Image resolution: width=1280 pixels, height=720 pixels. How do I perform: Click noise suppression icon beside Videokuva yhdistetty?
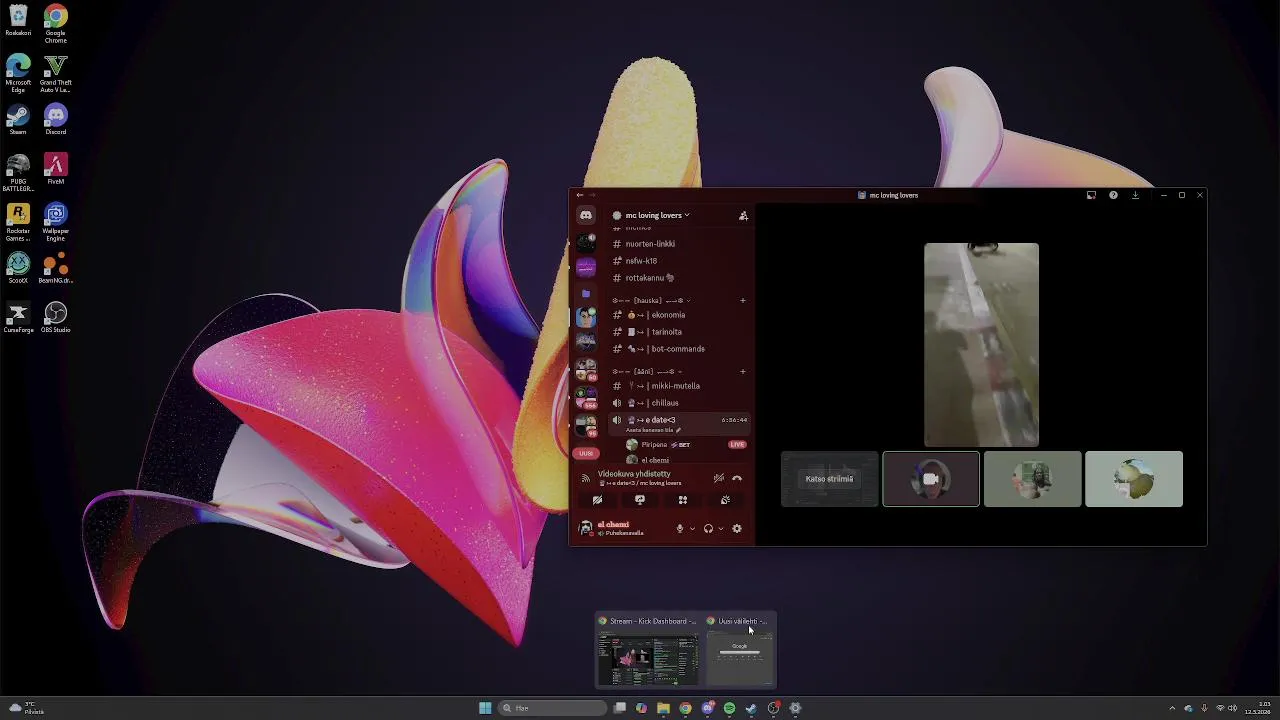click(719, 479)
